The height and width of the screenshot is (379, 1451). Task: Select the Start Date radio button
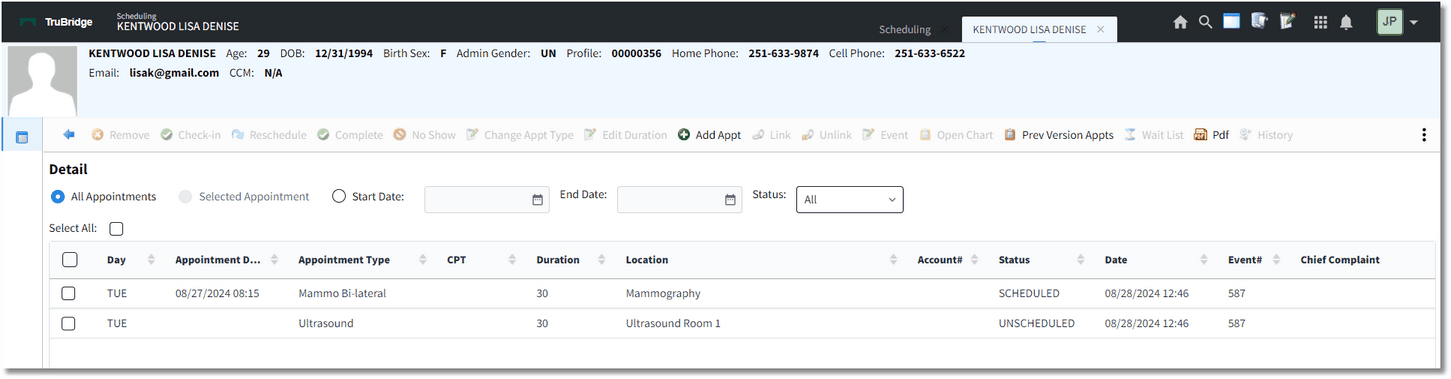(x=339, y=197)
